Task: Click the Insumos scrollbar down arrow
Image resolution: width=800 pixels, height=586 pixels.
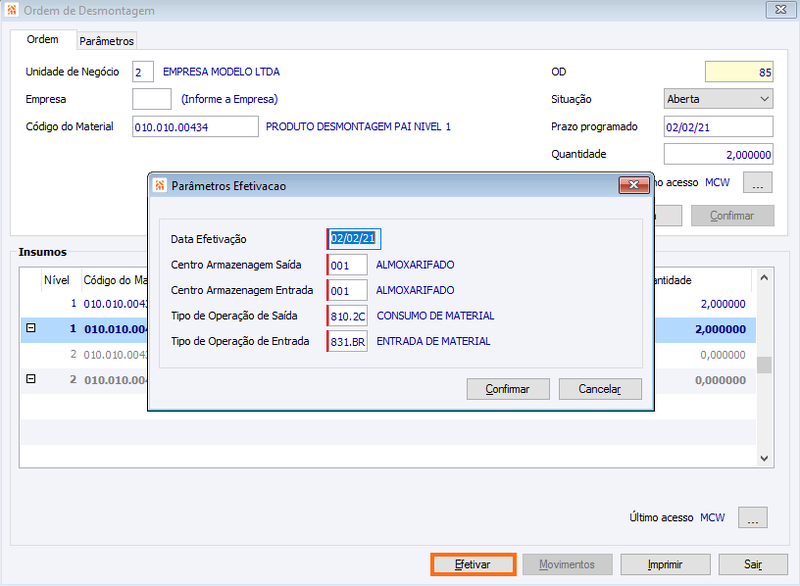Action: tap(764, 458)
